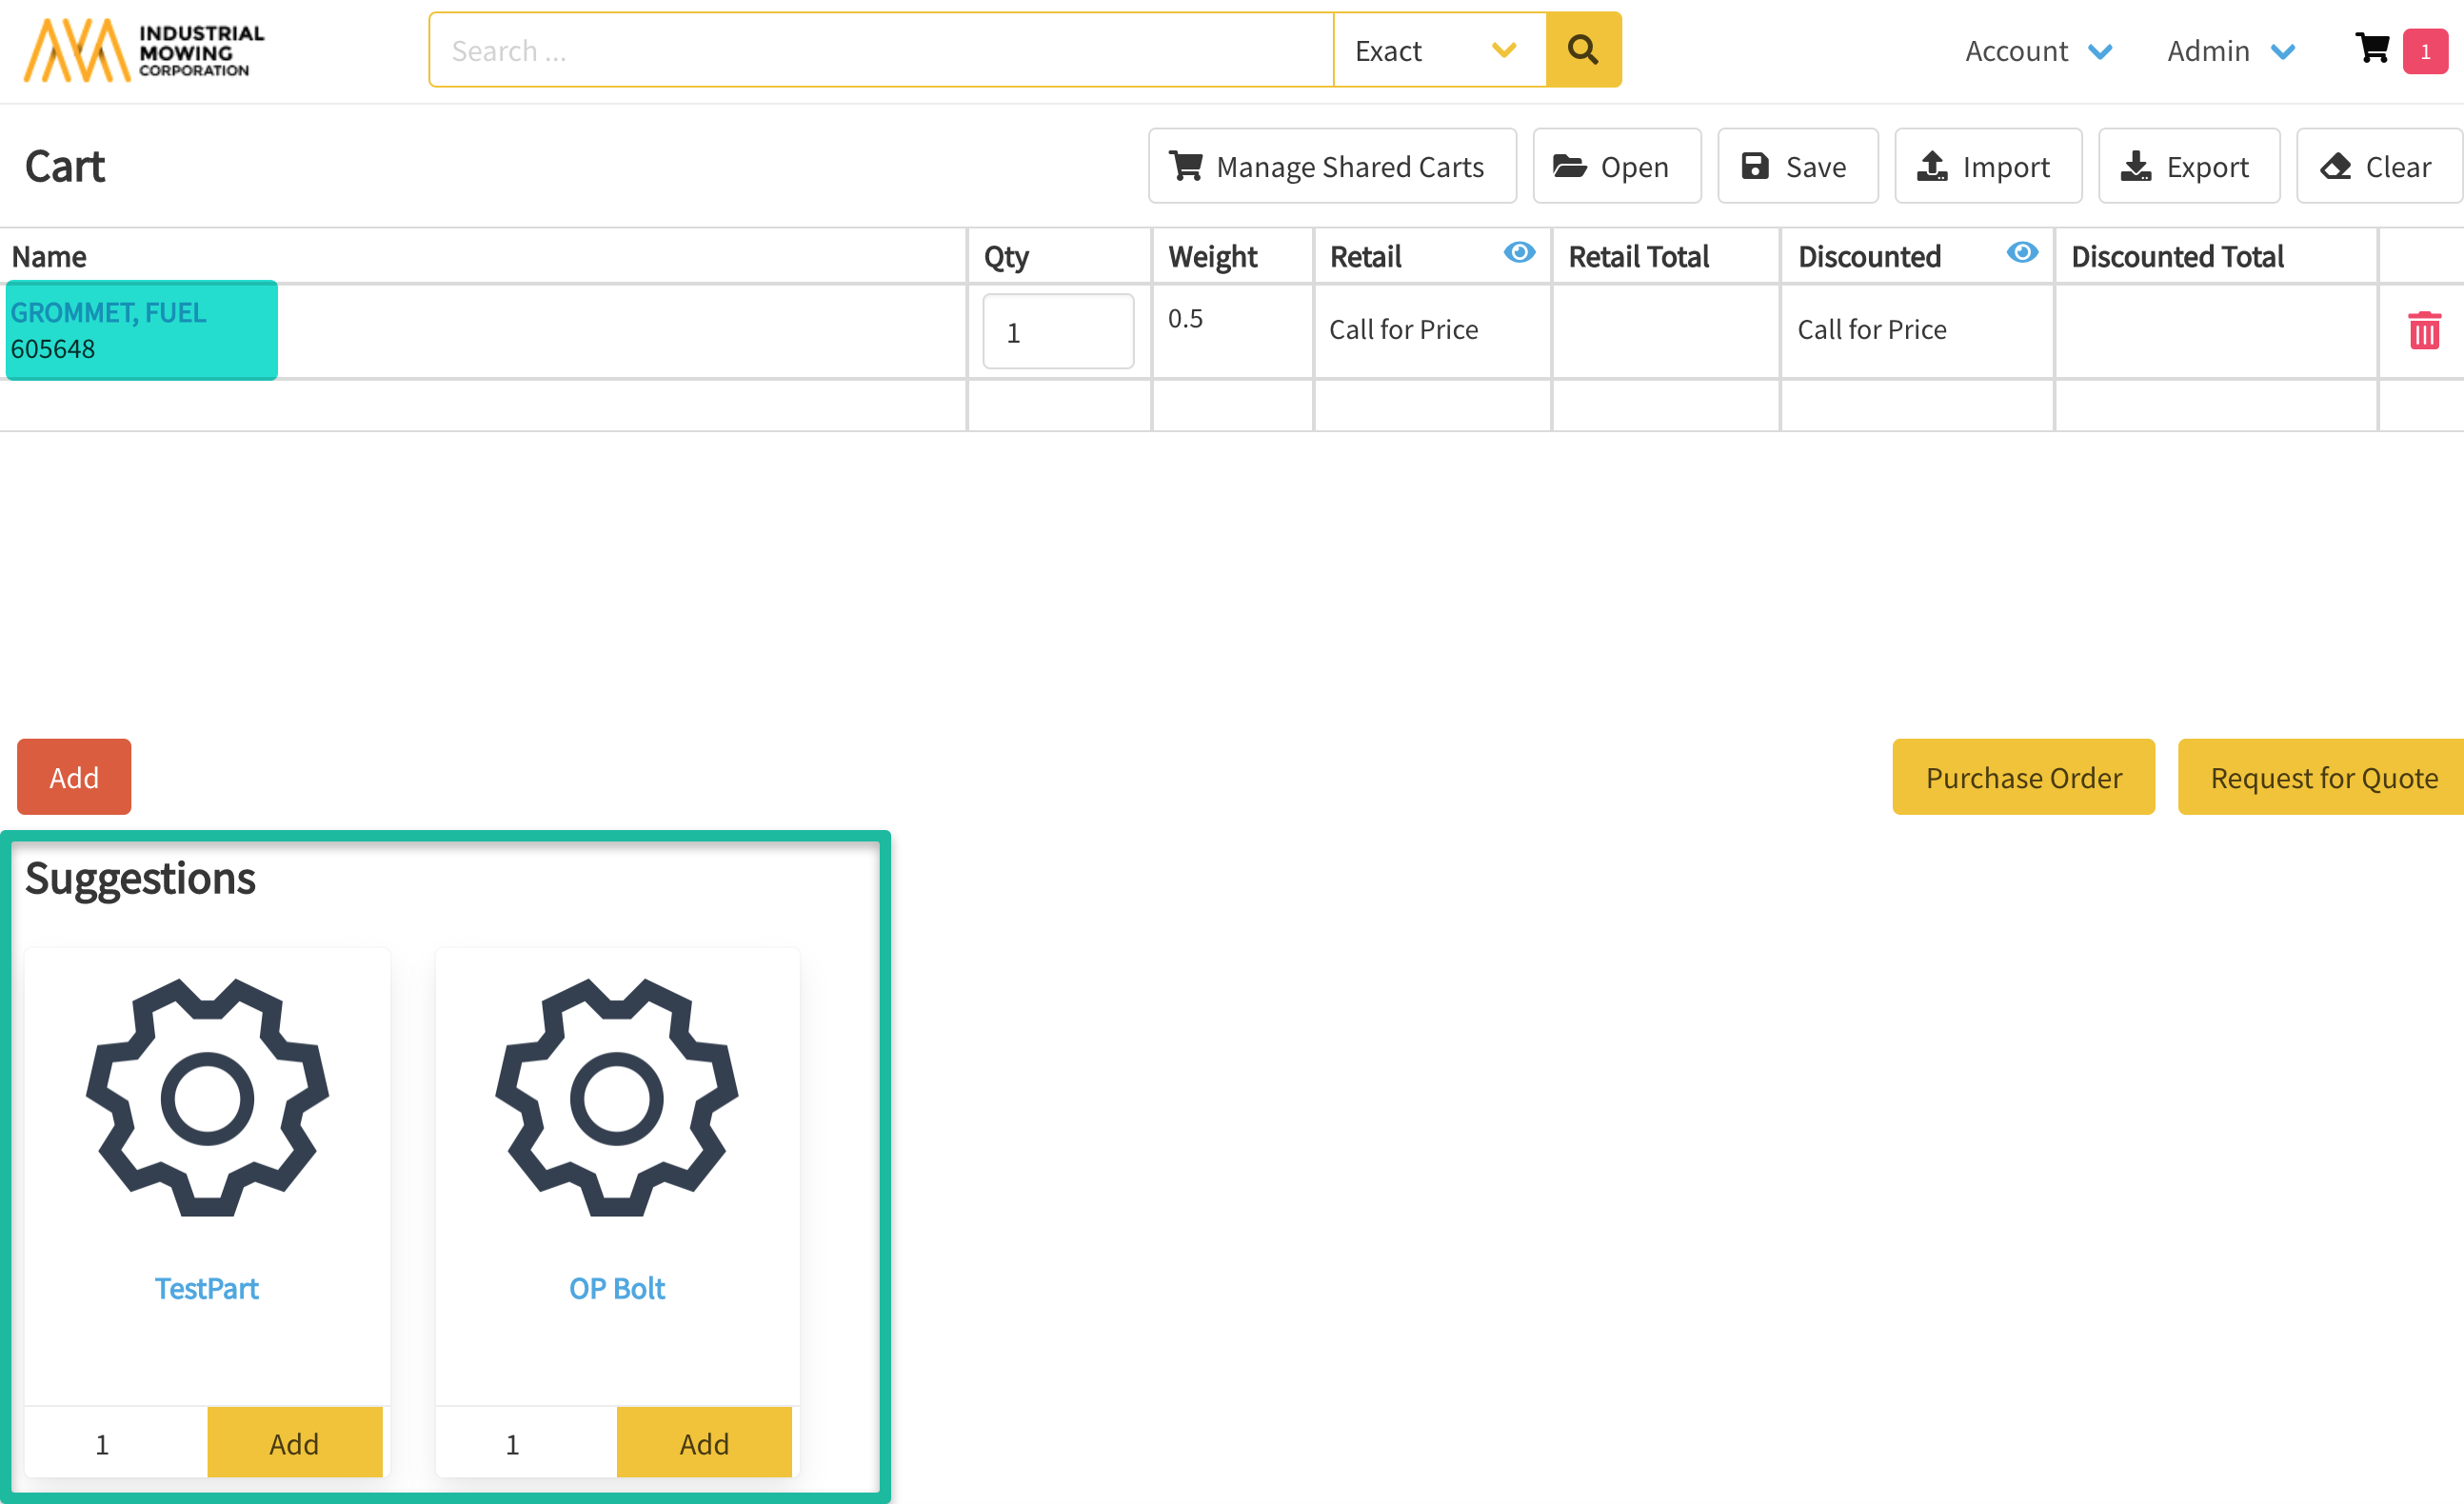2464x1504 pixels.
Task: Save the current cart
Action: coord(1797,166)
